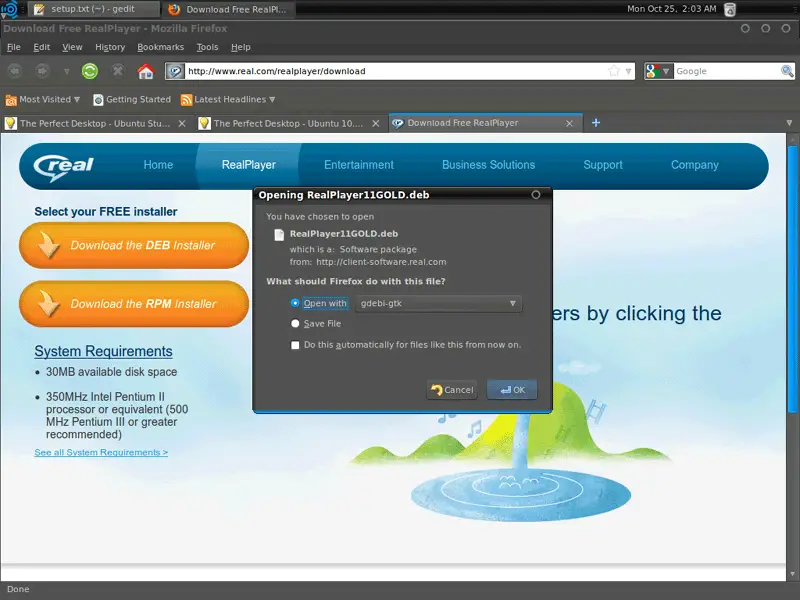800x600 pixels.
Task: Open the recent pages history dropdown arrow
Action: click(x=66, y=71)
